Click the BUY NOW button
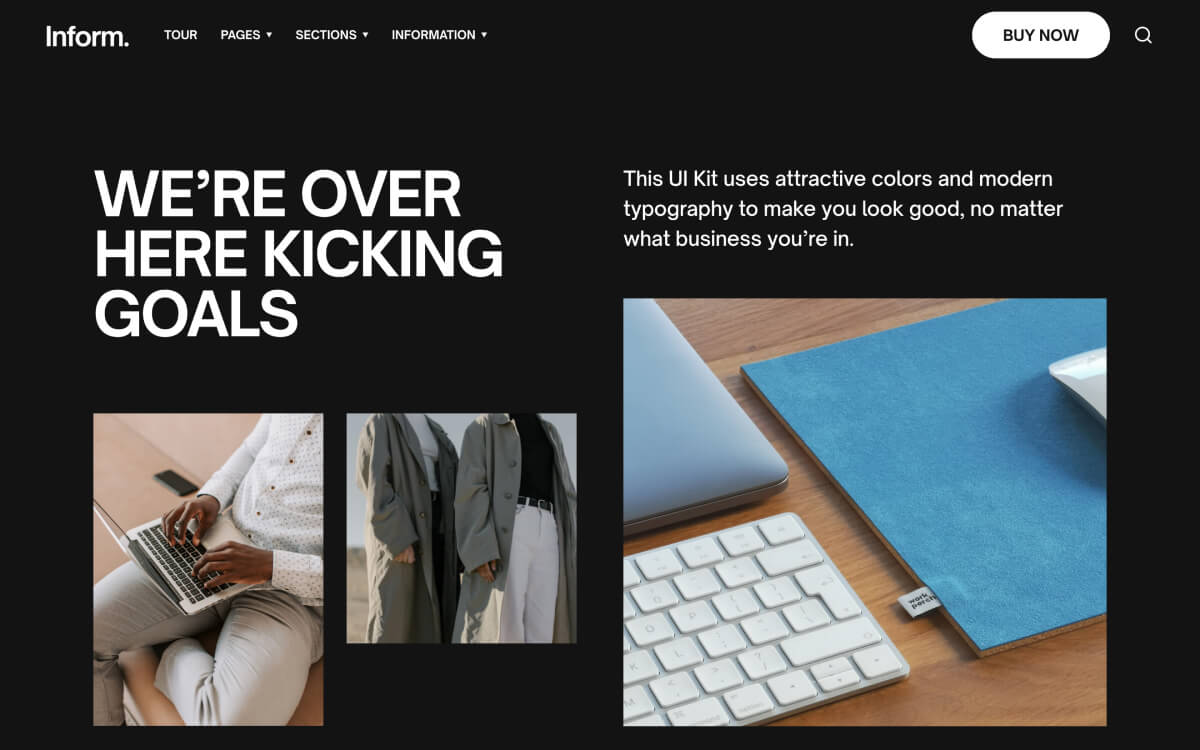 pyautogui.click(x=1041, y=35)
